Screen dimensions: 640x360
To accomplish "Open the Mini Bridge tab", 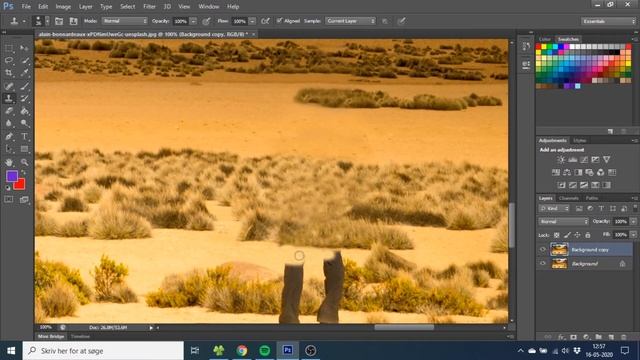I will pyautogui.click(x=51, y=336).
